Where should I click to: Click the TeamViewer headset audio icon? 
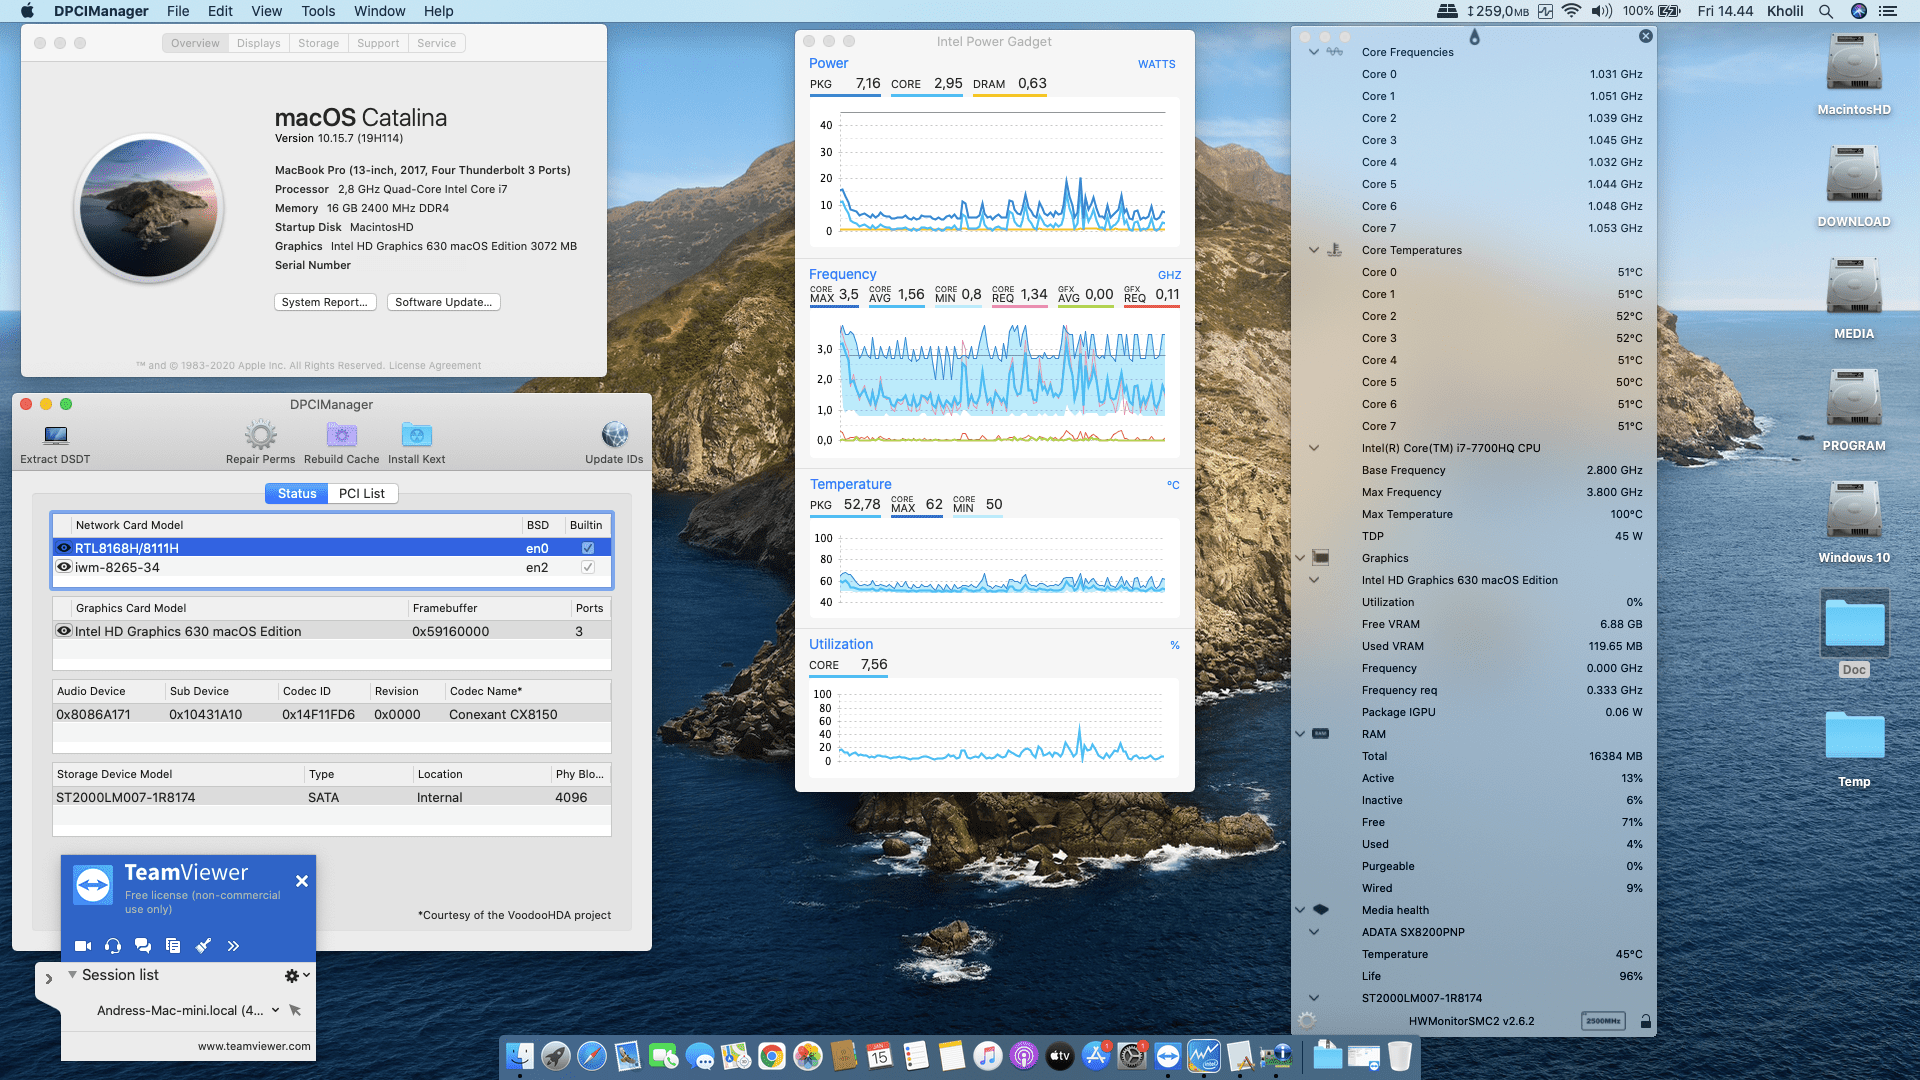(x=113, y=946)
